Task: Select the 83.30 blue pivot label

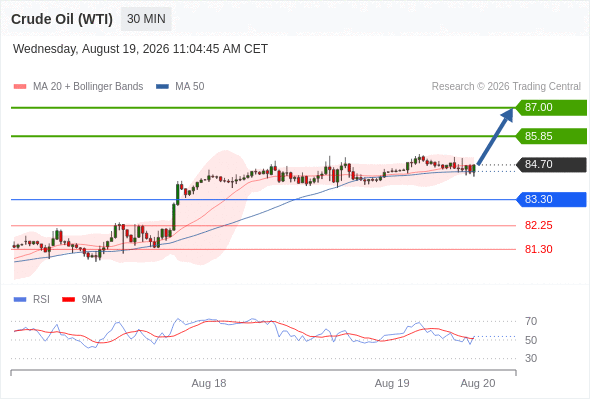Action: [x=551, y=199]
